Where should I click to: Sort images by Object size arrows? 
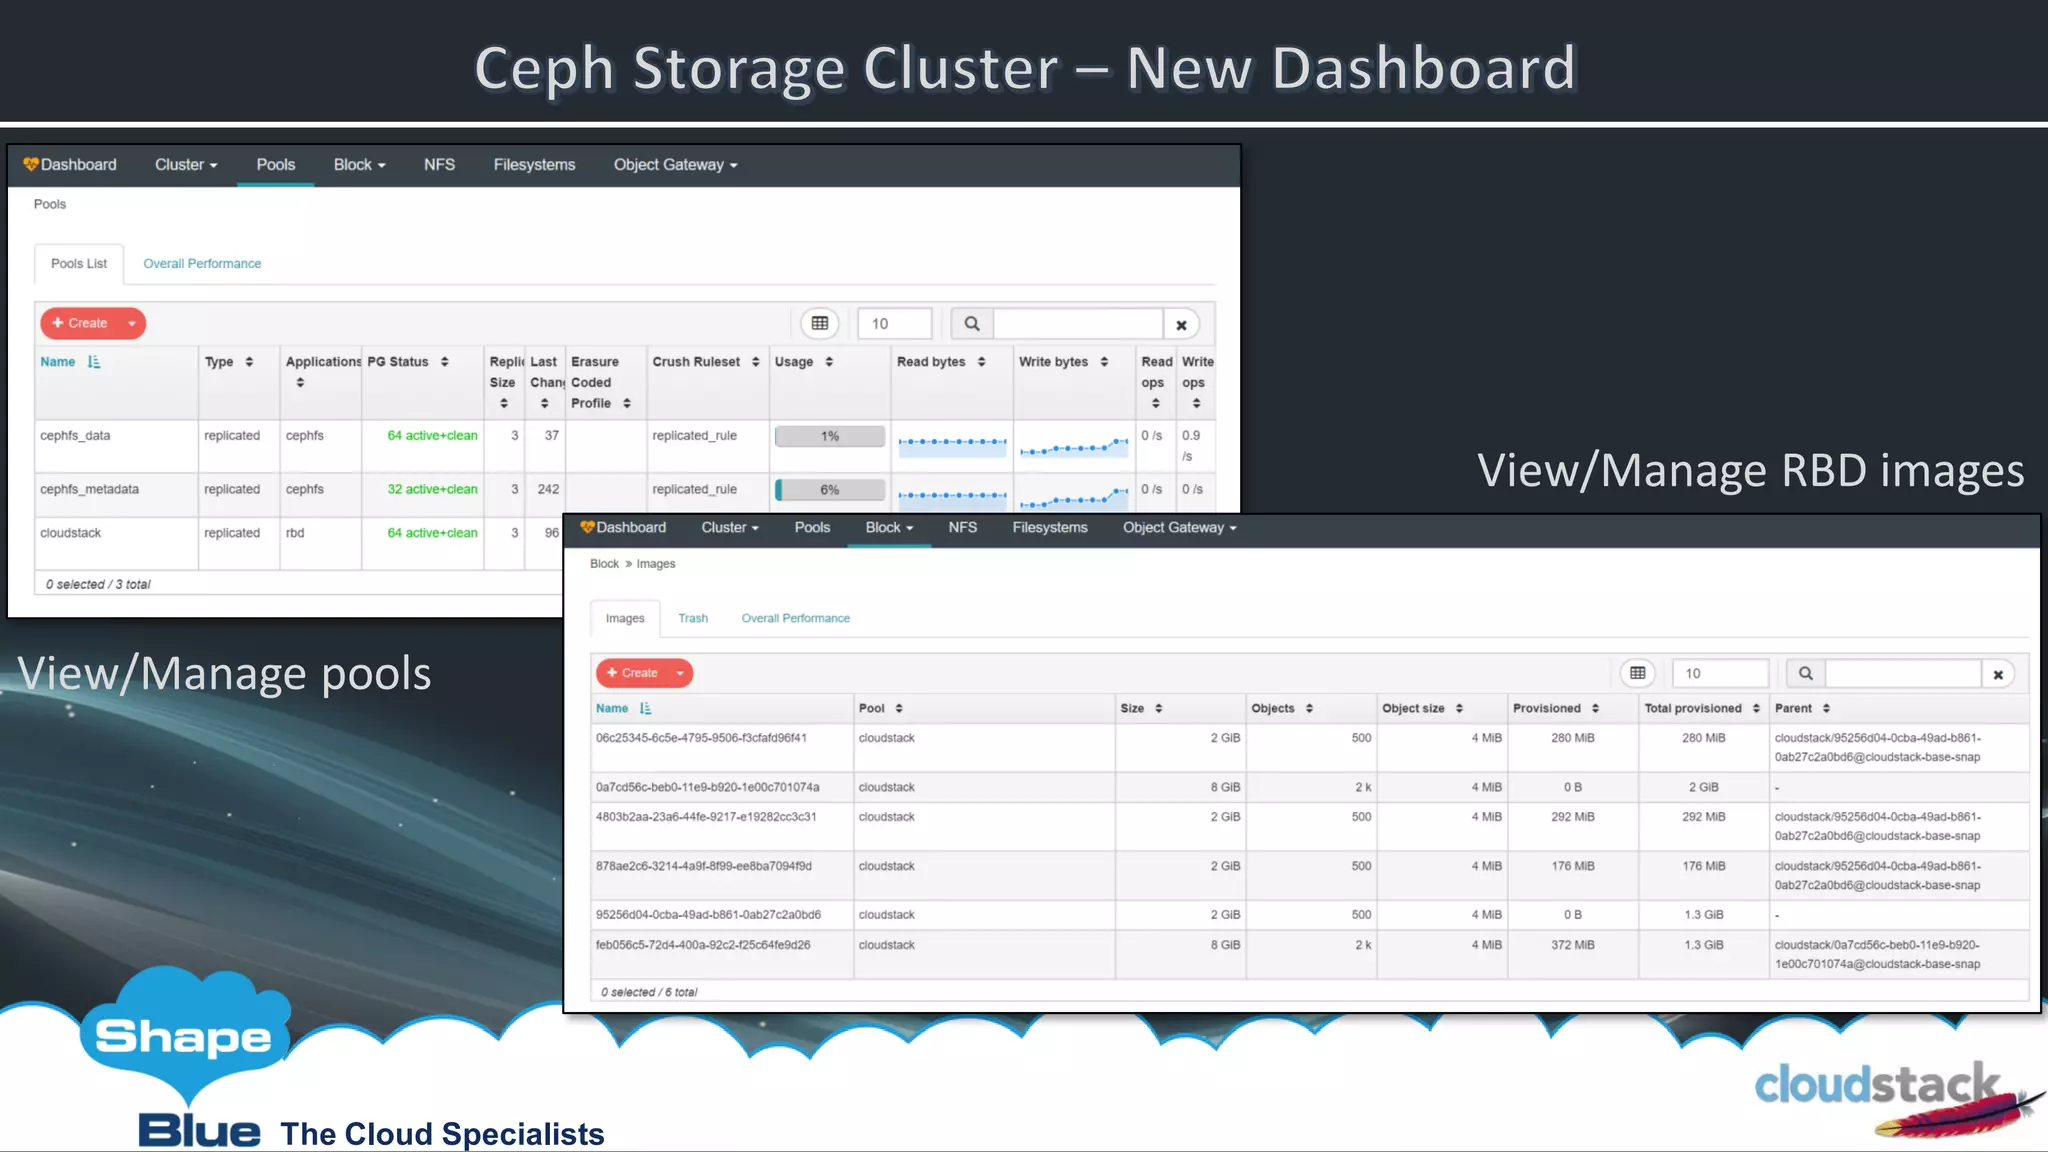pos(1459,708)
